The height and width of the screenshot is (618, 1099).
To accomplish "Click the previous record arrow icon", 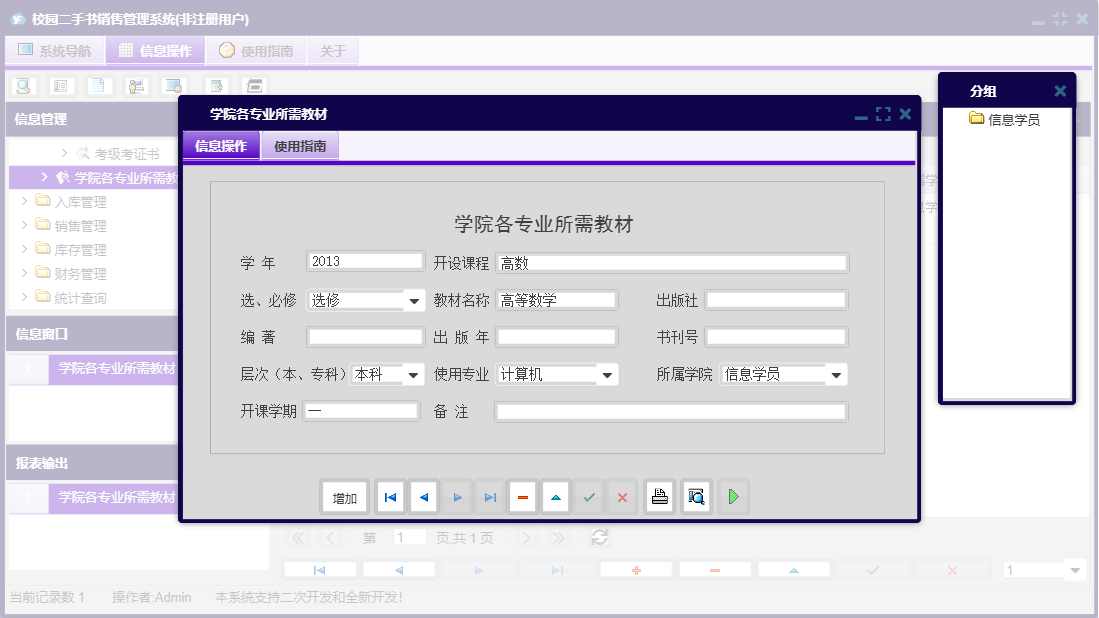I will 423,496.
